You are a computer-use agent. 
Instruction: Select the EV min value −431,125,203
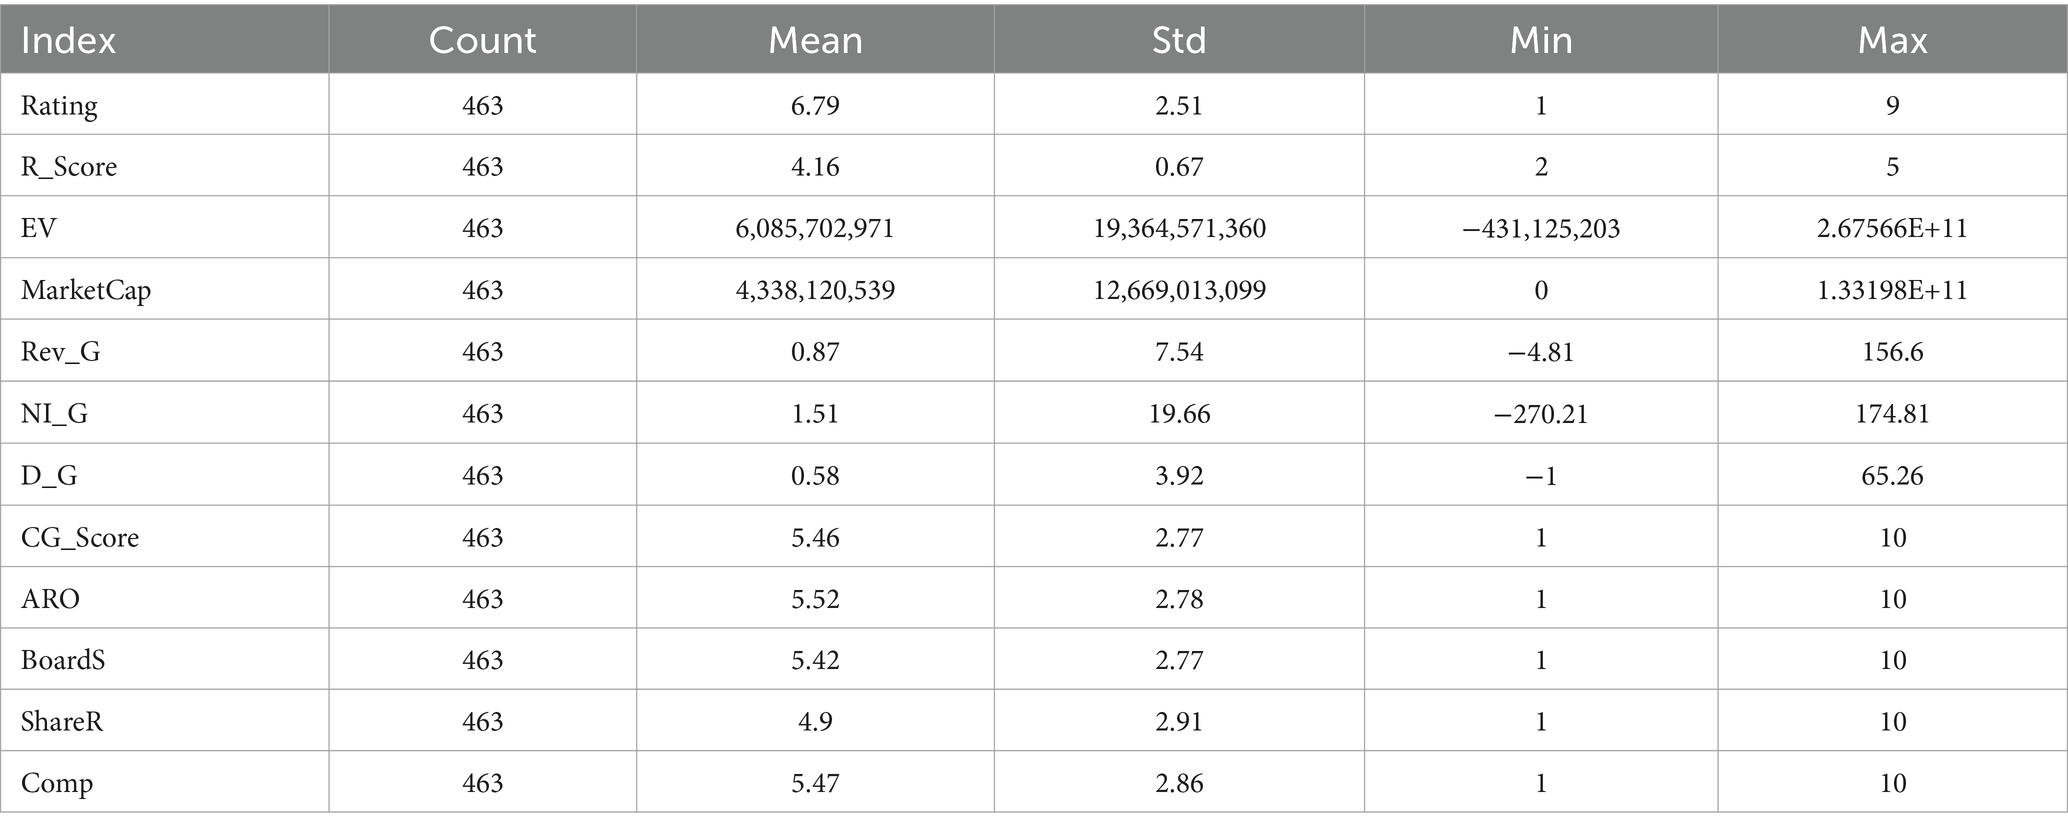tap(1541, 229)
